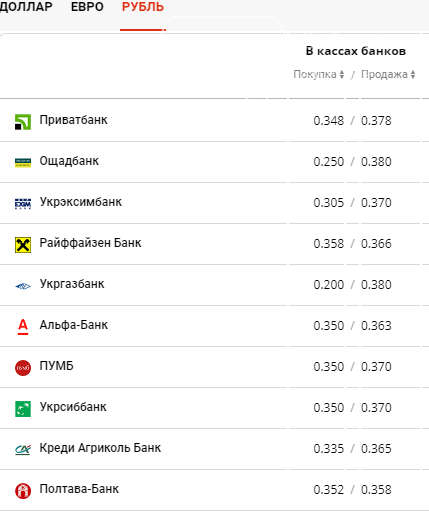Sort banks by Продажа rate

388,74
